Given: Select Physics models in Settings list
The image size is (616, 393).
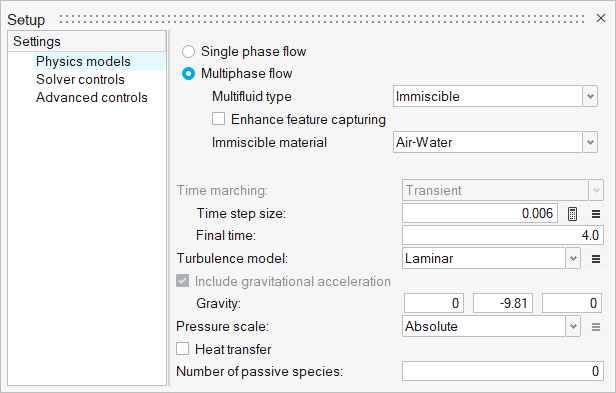Looking at the screenshot, I should tap(83, 61).
